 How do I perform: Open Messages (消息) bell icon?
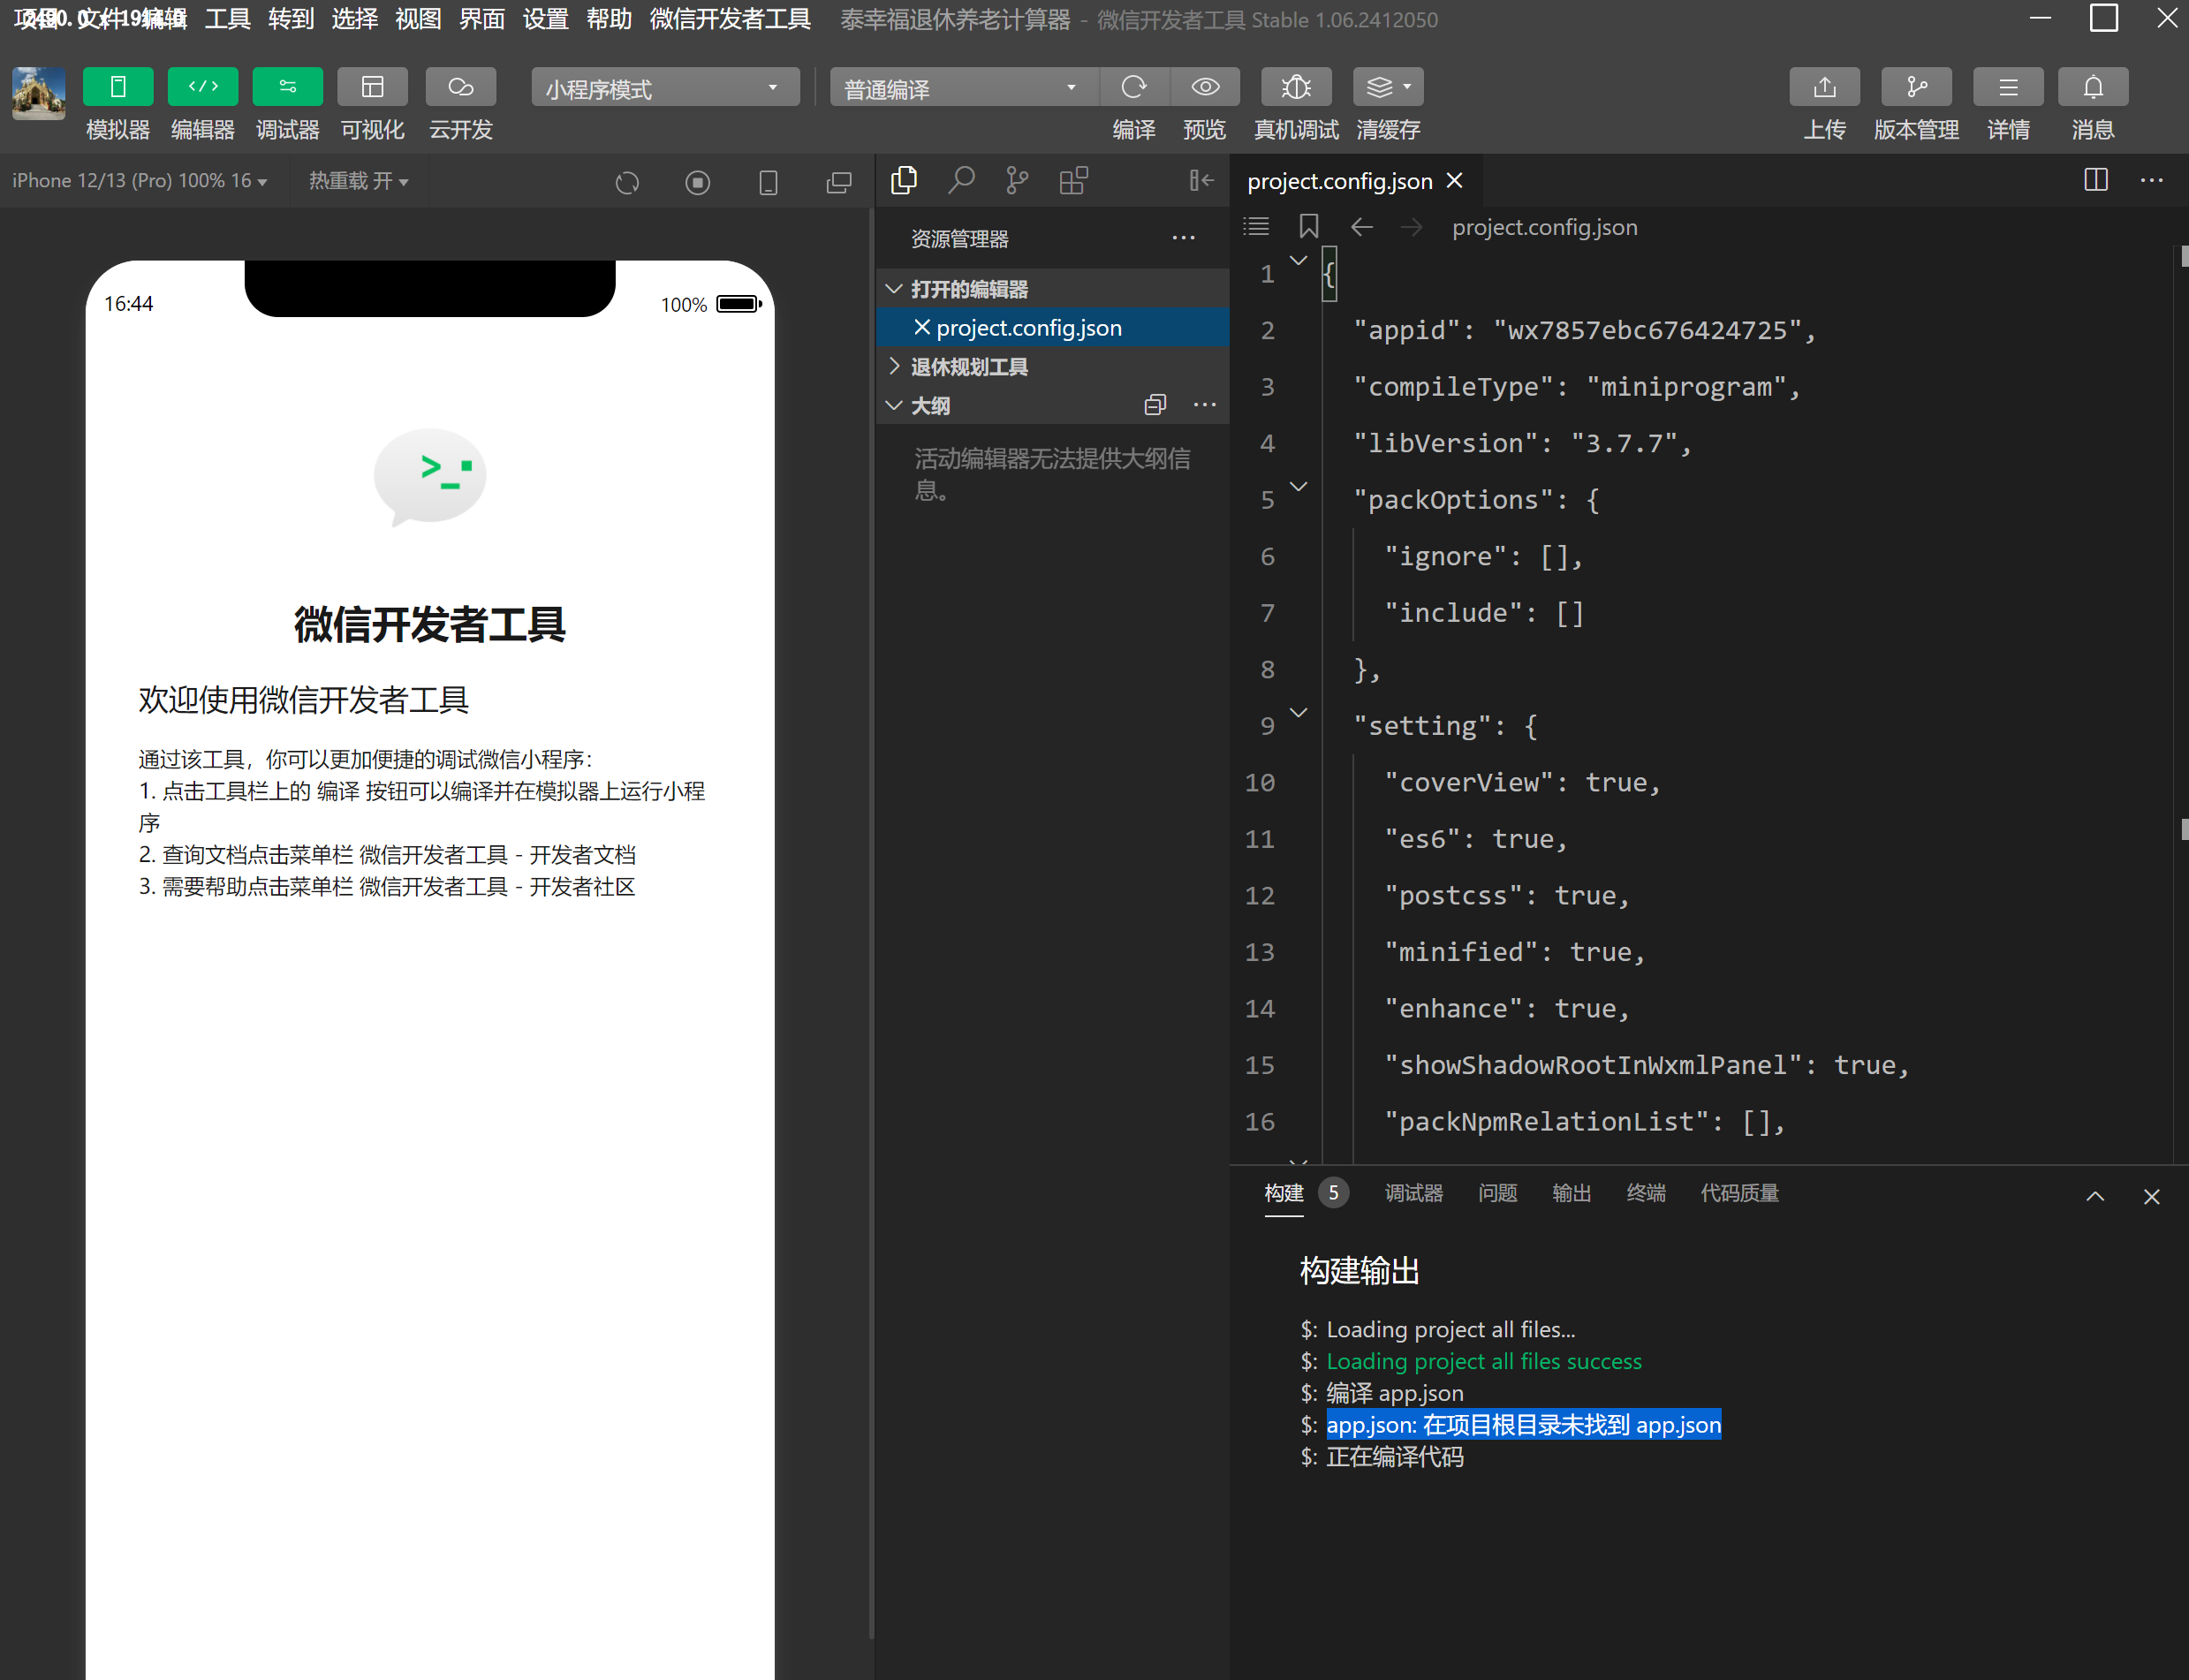click(2093, 87)
